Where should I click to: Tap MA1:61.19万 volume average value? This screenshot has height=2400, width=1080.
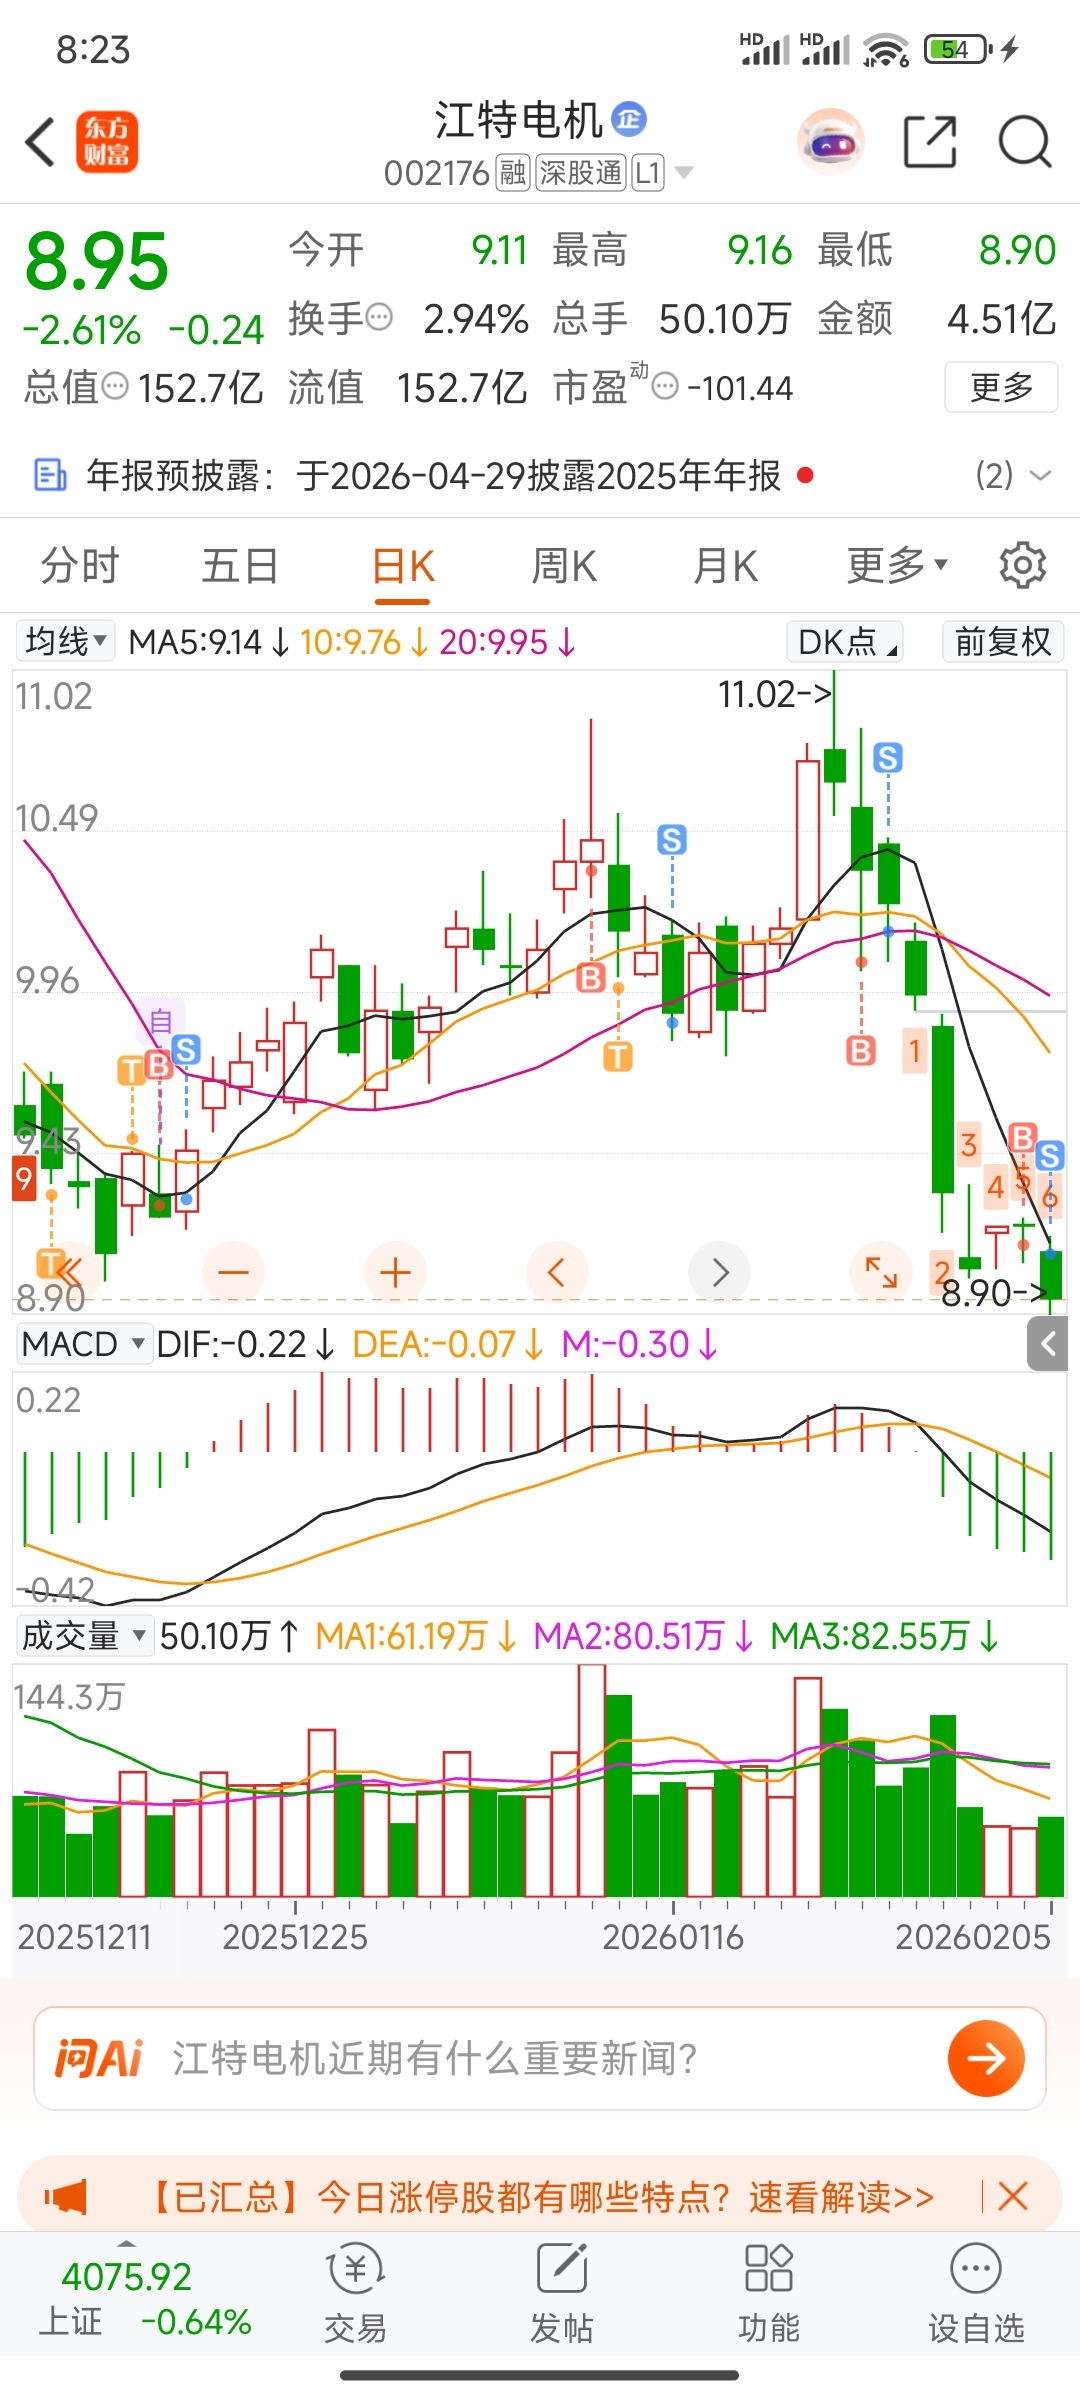pyautogui.click(x=415, y=1636)
